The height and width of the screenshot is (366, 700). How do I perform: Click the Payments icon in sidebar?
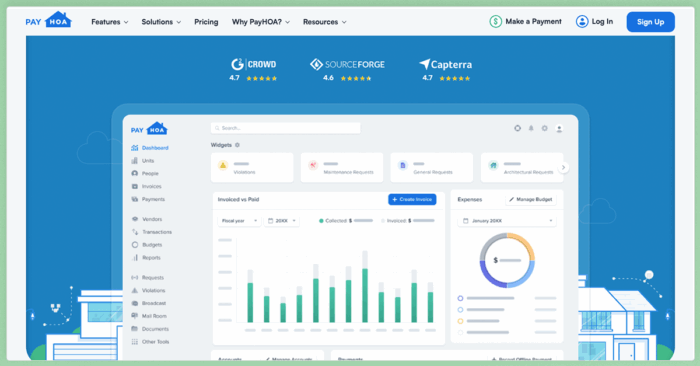point(134,199)
